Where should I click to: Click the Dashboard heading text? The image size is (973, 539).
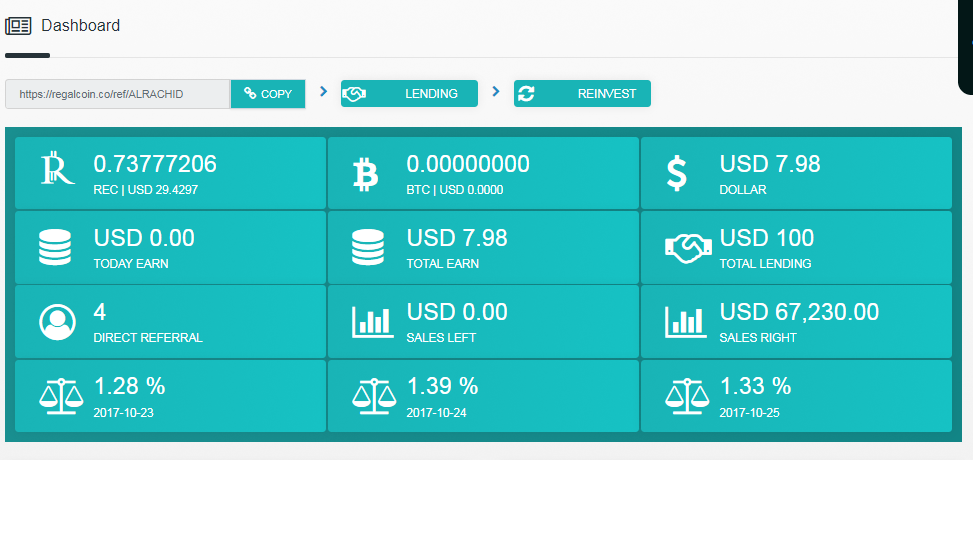pyautogui.click(x=81, y=25)
